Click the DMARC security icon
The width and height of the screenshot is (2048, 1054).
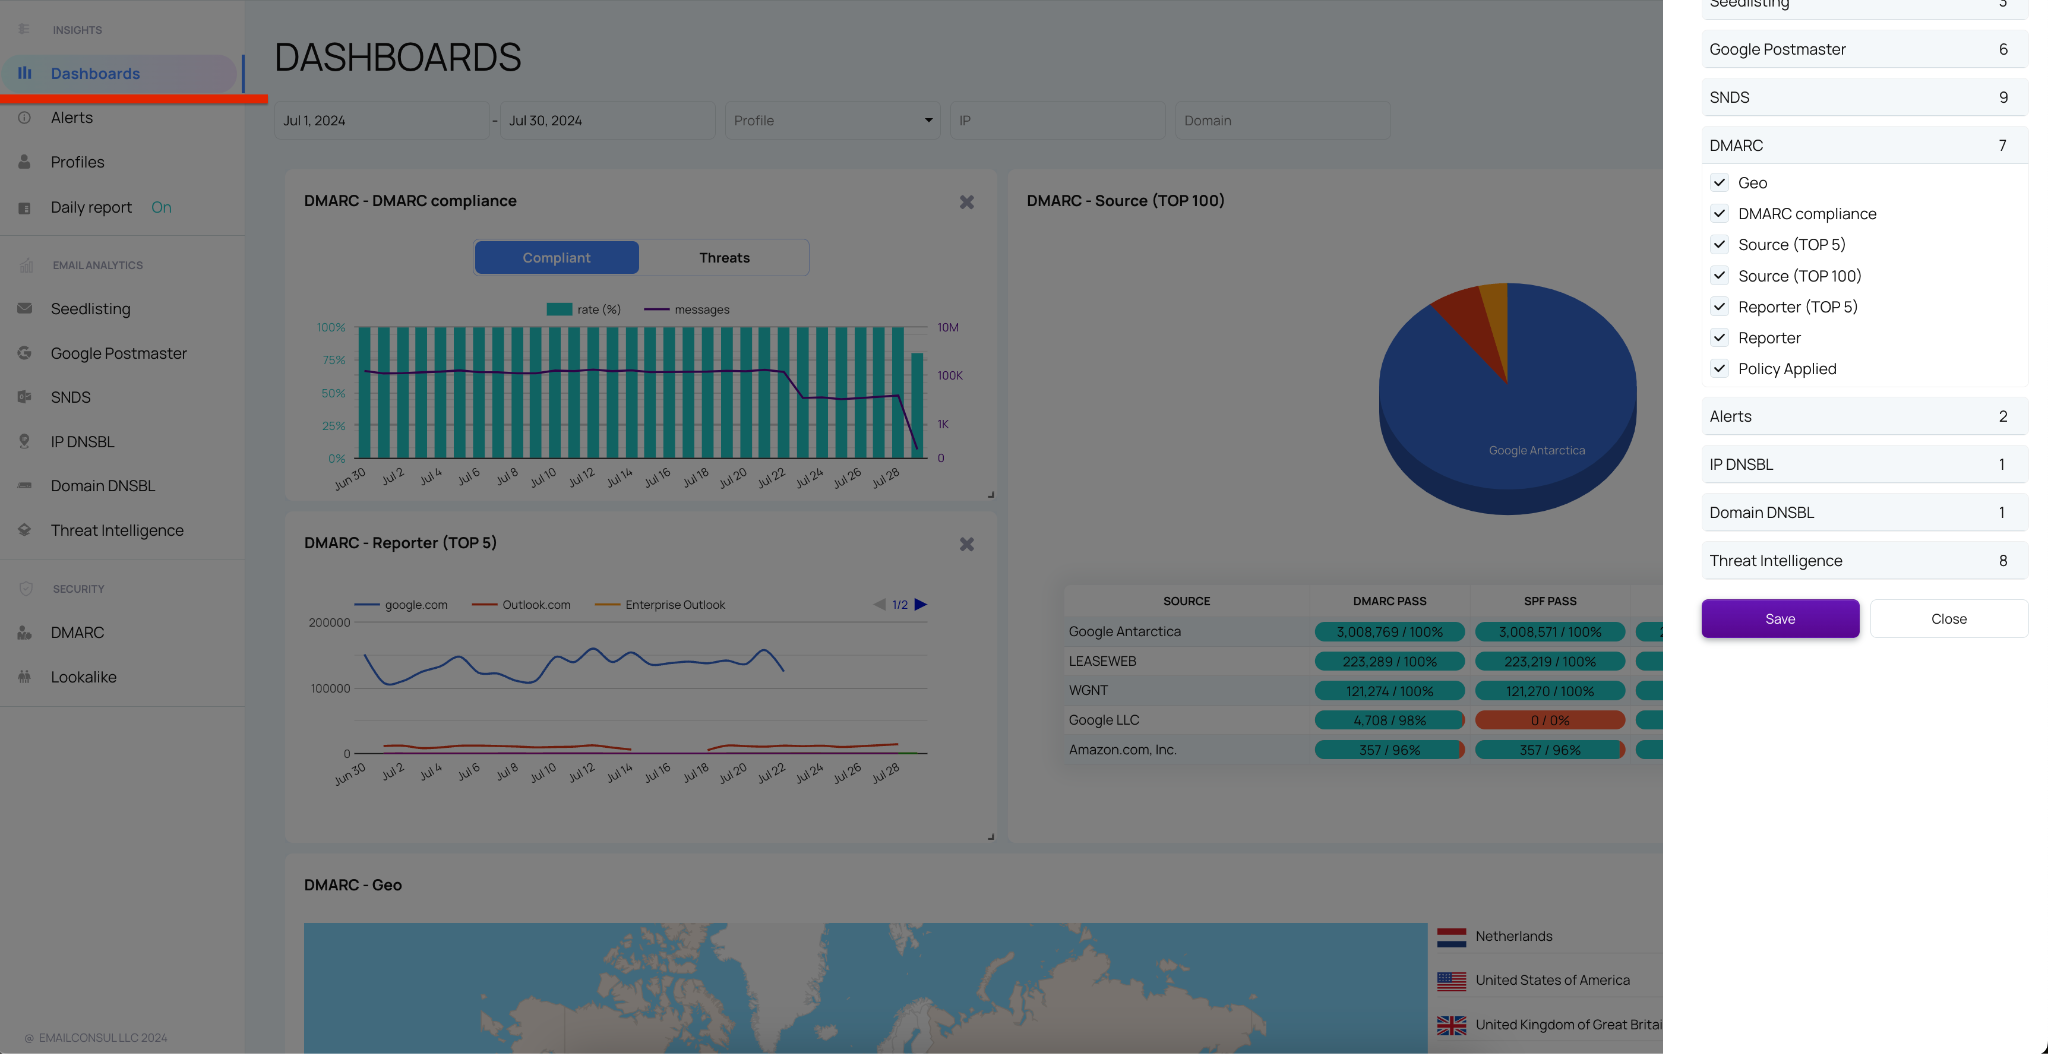tap(25, 632)
